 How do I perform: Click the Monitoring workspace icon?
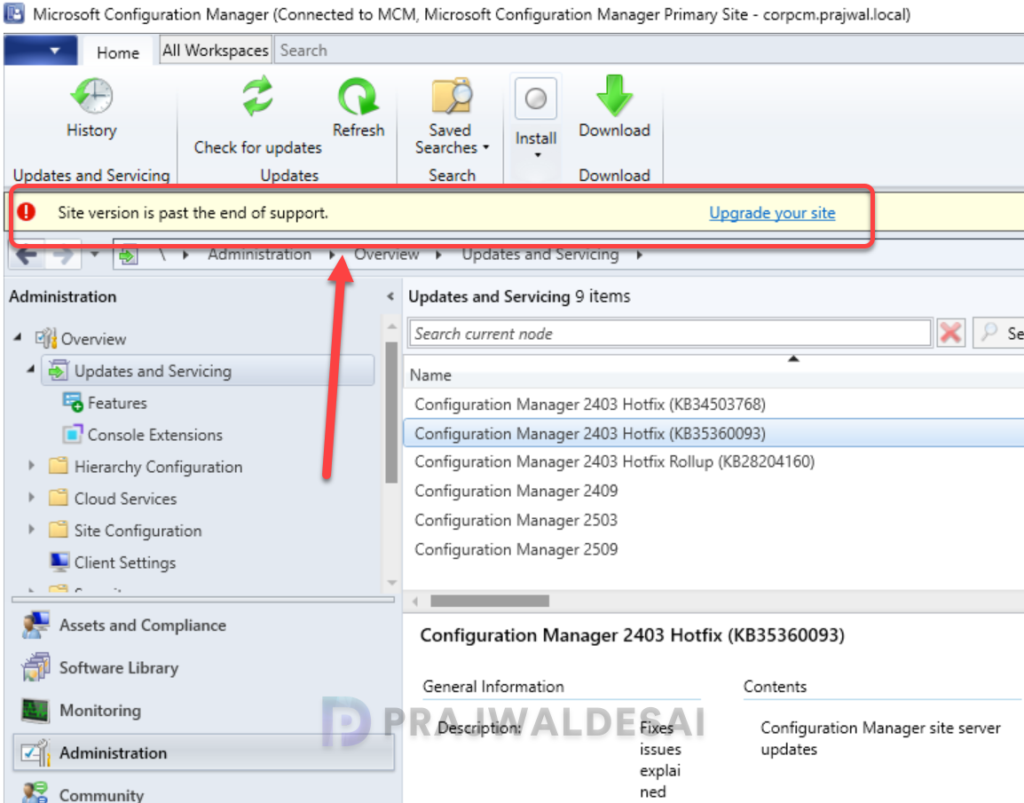pyautogui.click(x=35, y=710)
